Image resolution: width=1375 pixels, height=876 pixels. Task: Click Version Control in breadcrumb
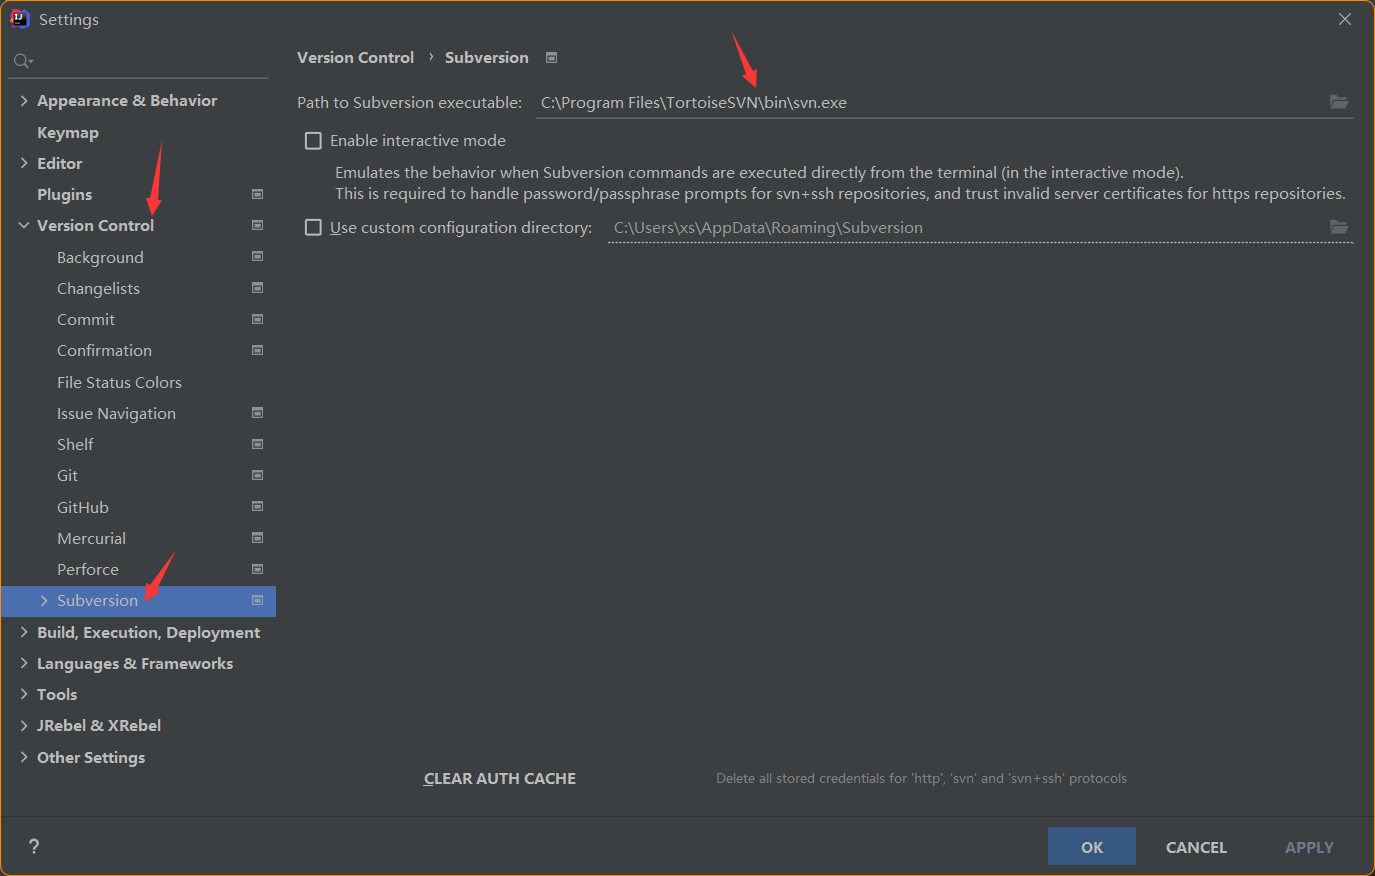[355, 58]
